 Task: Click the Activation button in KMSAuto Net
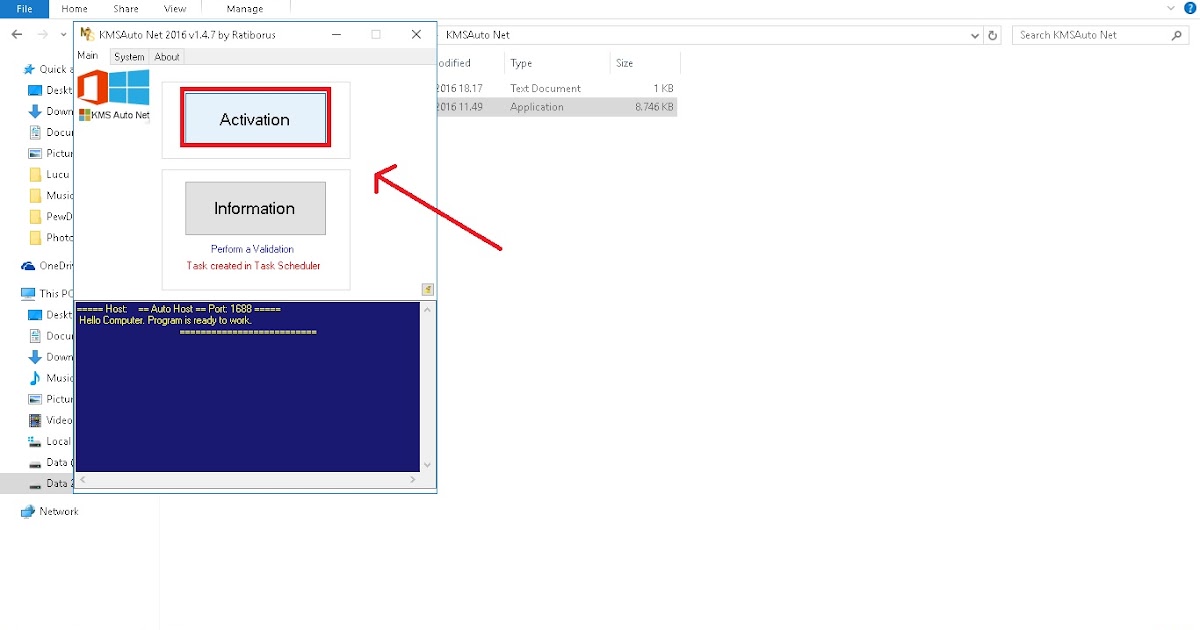[255, 119]
